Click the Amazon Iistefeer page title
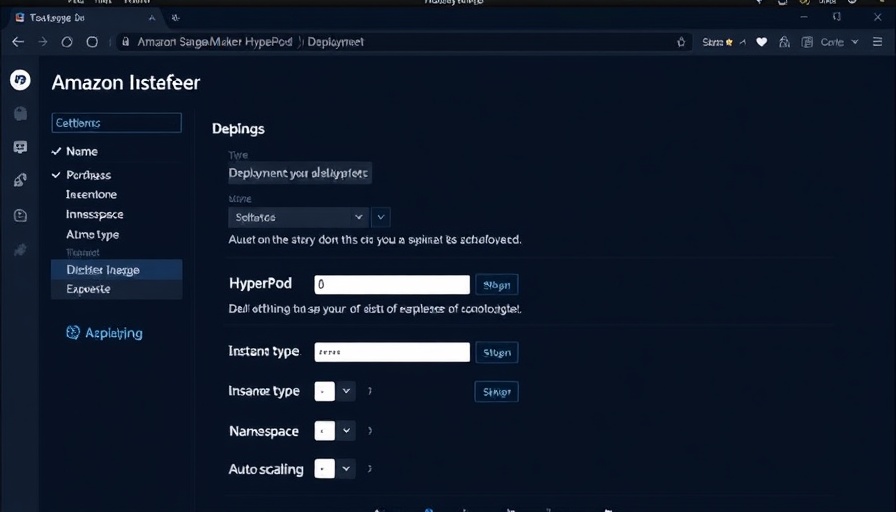The image size is (896, 512). [x=126, y=83]
